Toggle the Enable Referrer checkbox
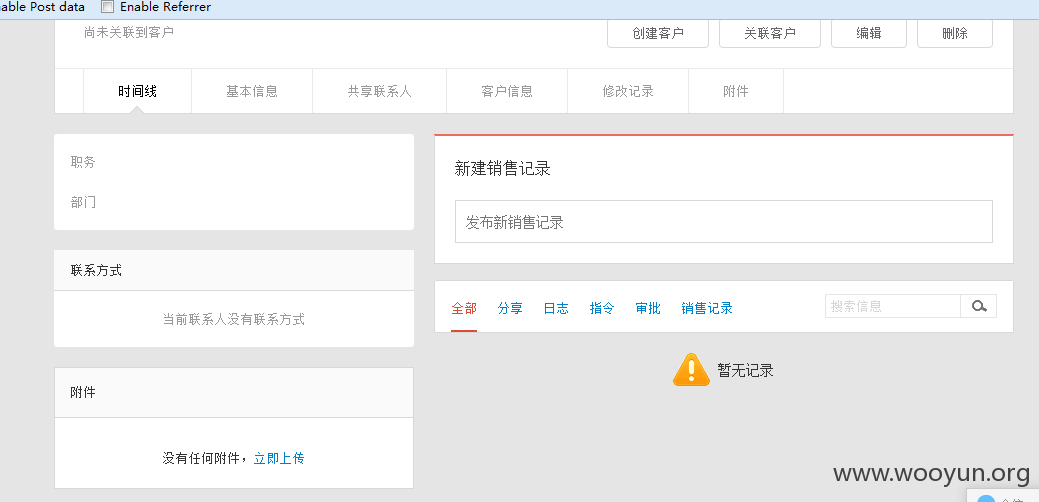This screenshot has width=1039, height=502. click(x=107, y=7)
